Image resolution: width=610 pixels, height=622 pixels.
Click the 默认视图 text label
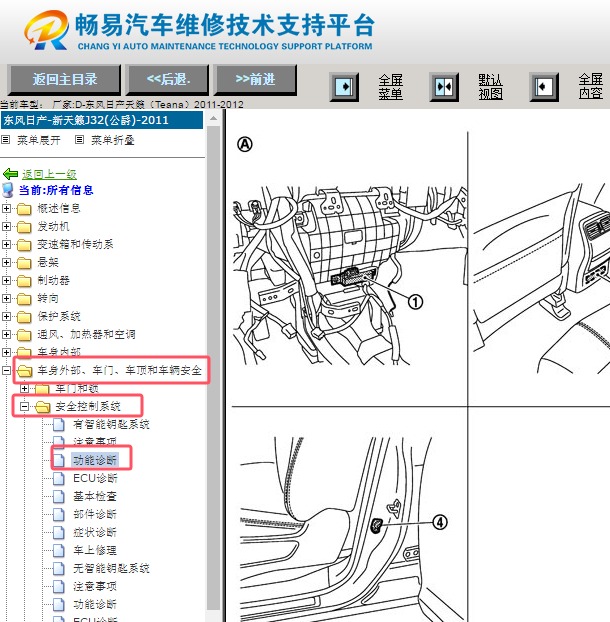point(491,87)
